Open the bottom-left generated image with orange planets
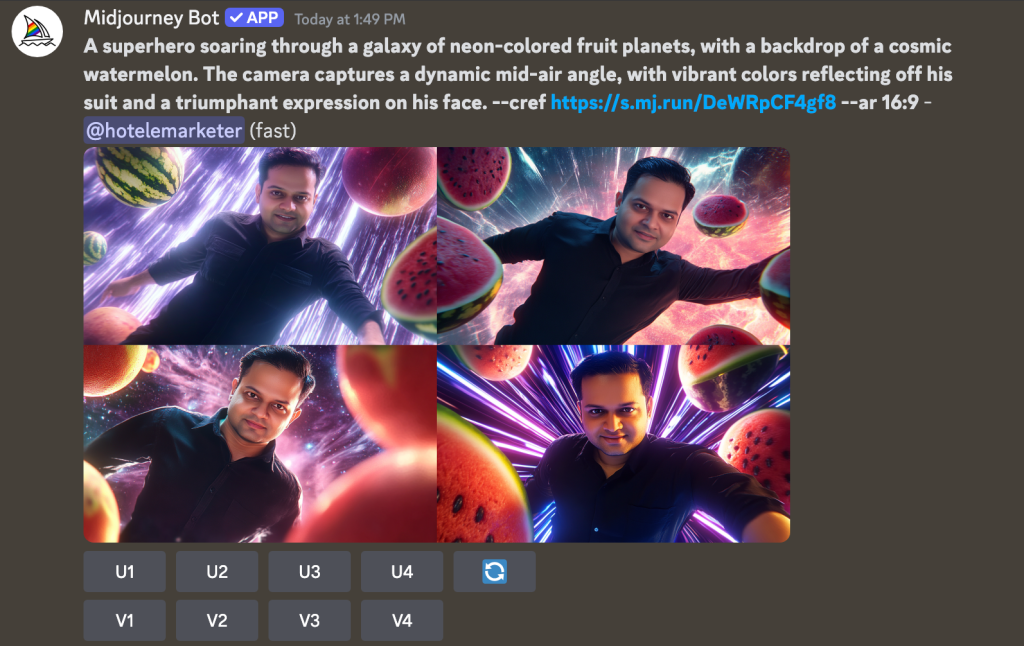The image size is (1024, 646). (x=260, y=444)
